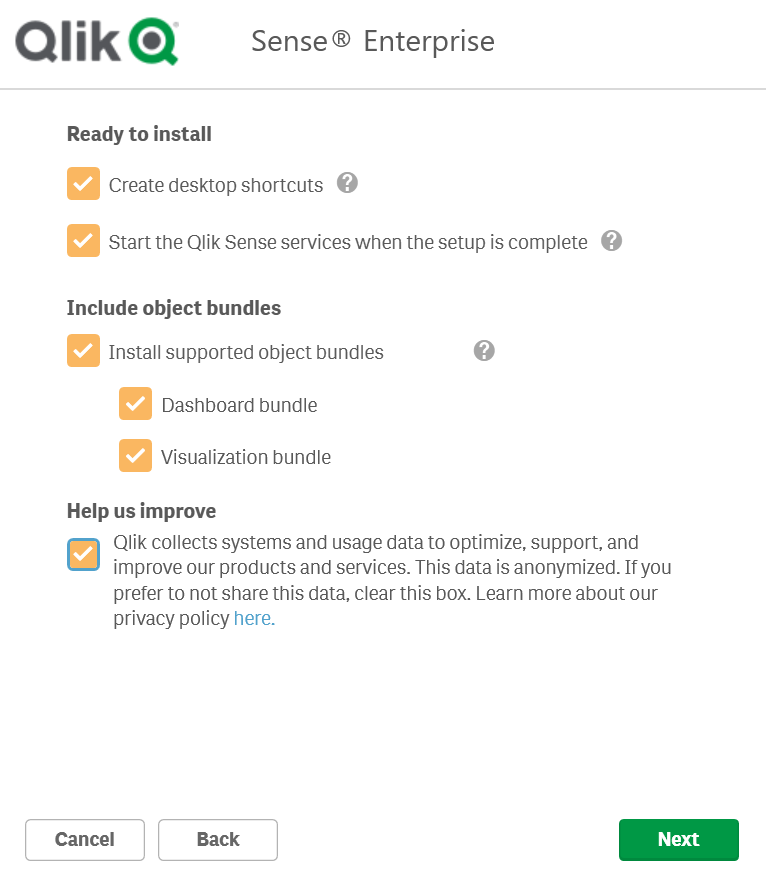The image size is (766, 889).
Task: Open help icon beside Create desktop shortcuts
Action: [x=347, y=183]
